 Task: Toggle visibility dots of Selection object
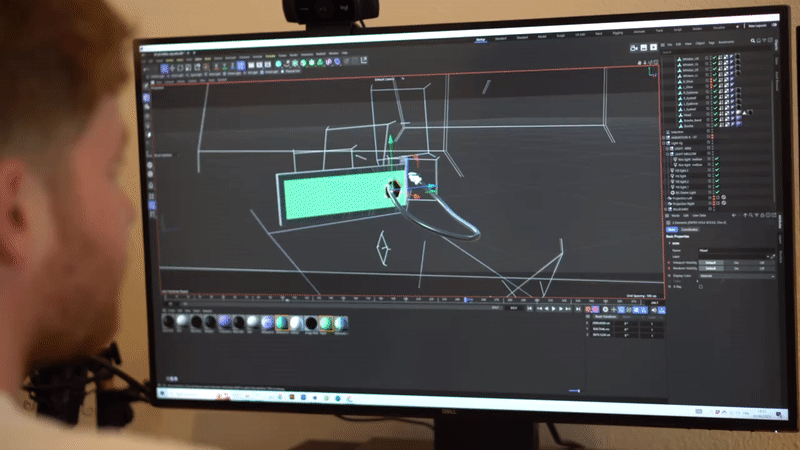point(712,131)
